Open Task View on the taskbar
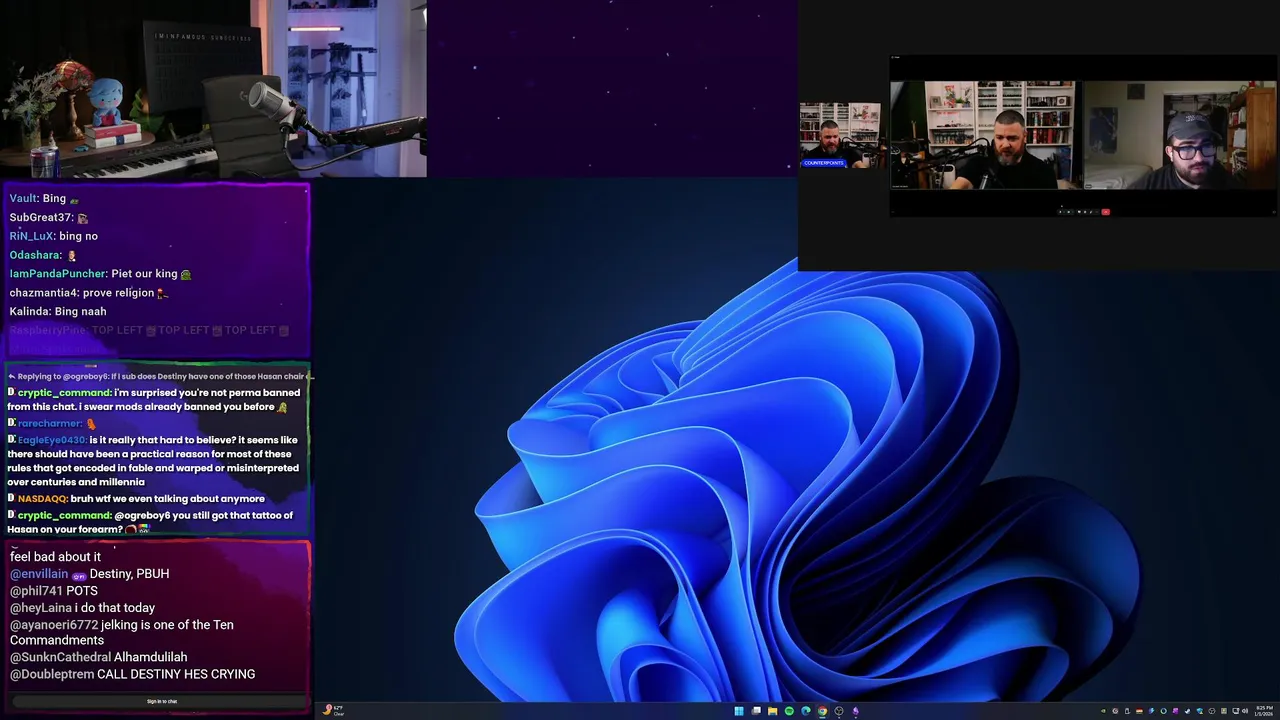Viewport: 1280px width, 720px height. [x=756, y=711]
